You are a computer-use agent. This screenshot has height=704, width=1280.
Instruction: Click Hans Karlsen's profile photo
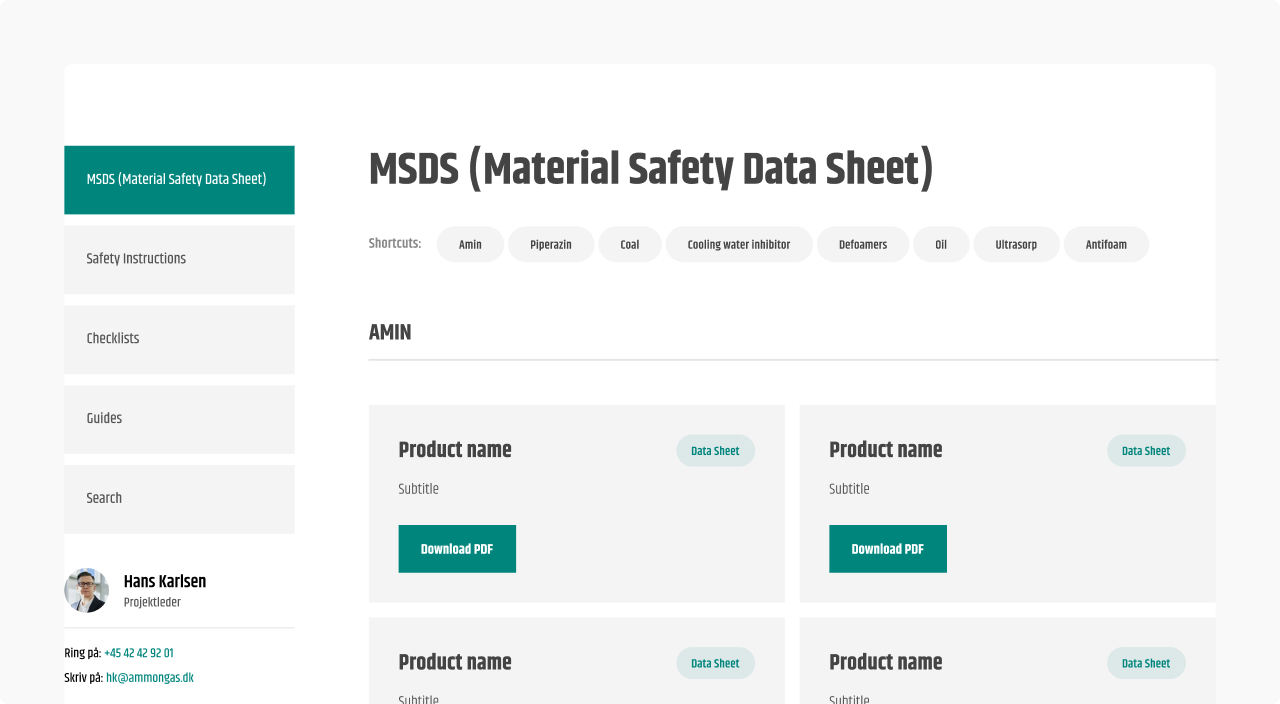(86, 590)
